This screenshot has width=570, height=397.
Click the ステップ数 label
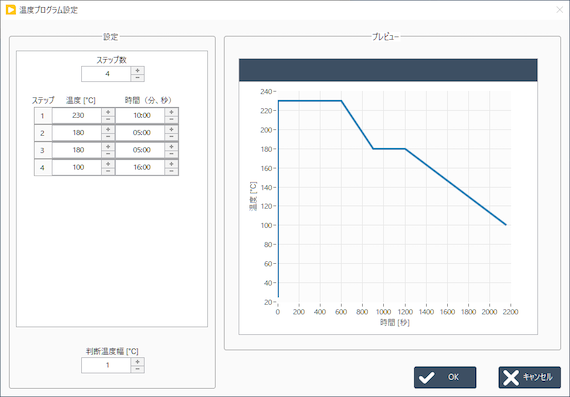pyautogui.click(x=112, y=60)
